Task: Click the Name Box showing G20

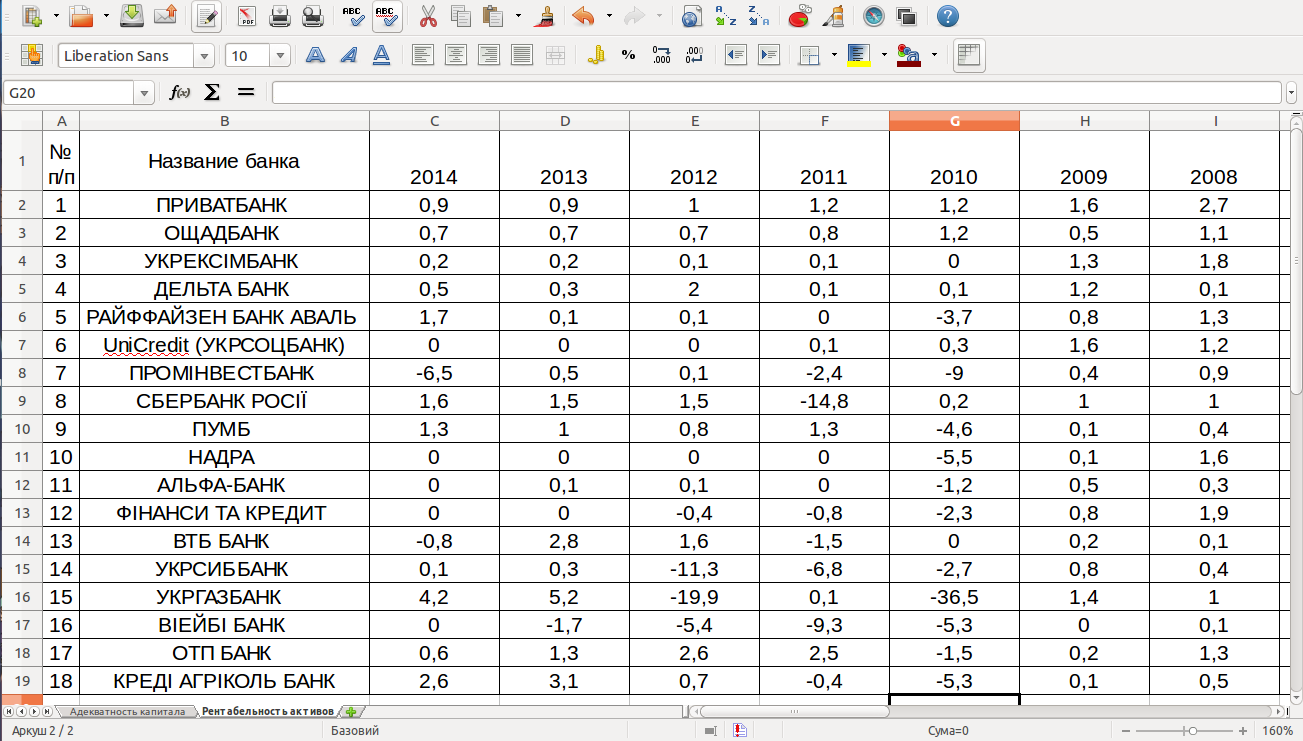Action: click(68, 93)
